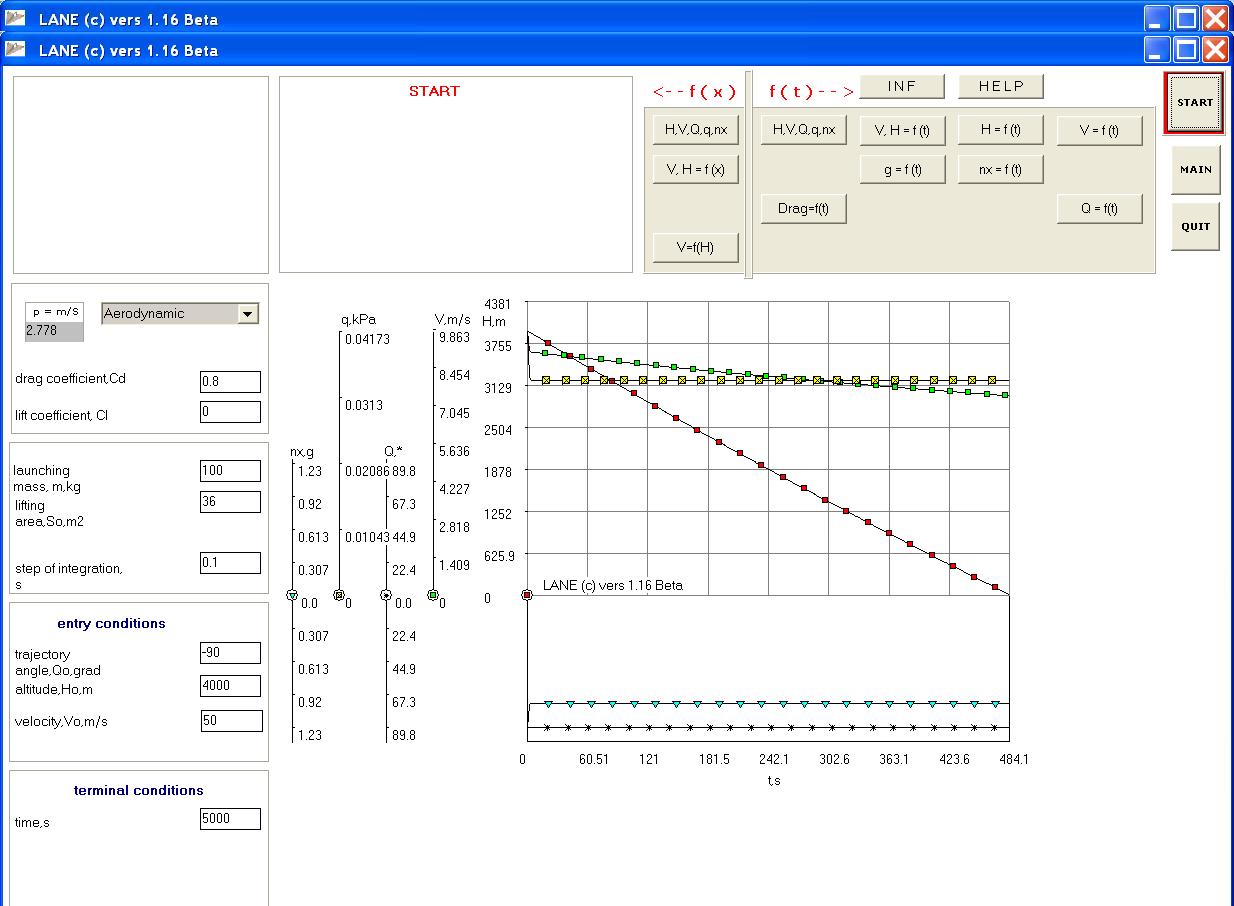The image size is (1234, 906).
Task: Click the red marker at the graph origin
Action: (x=527, y=595)
